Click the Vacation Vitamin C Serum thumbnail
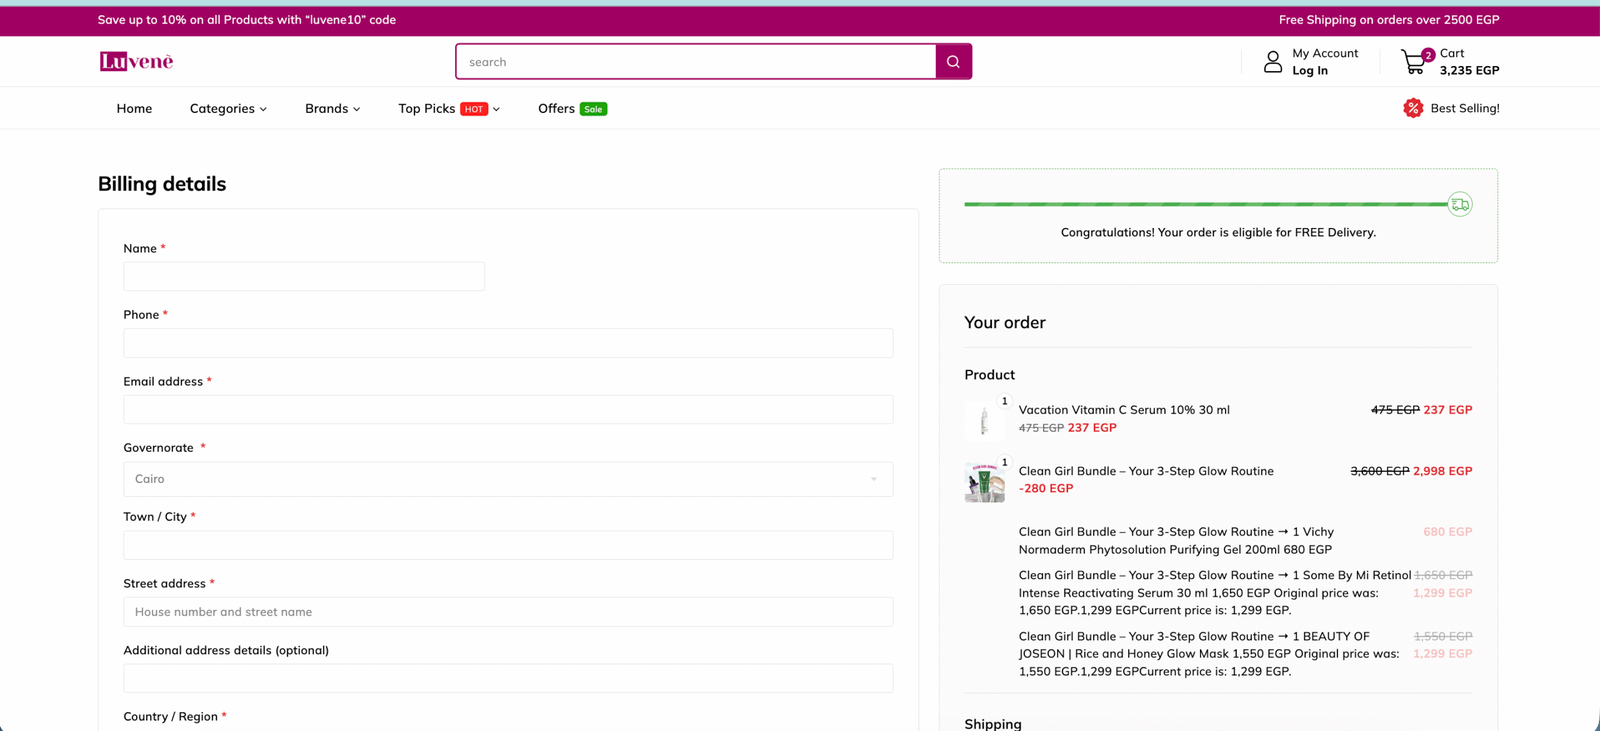 coord(984,420)
